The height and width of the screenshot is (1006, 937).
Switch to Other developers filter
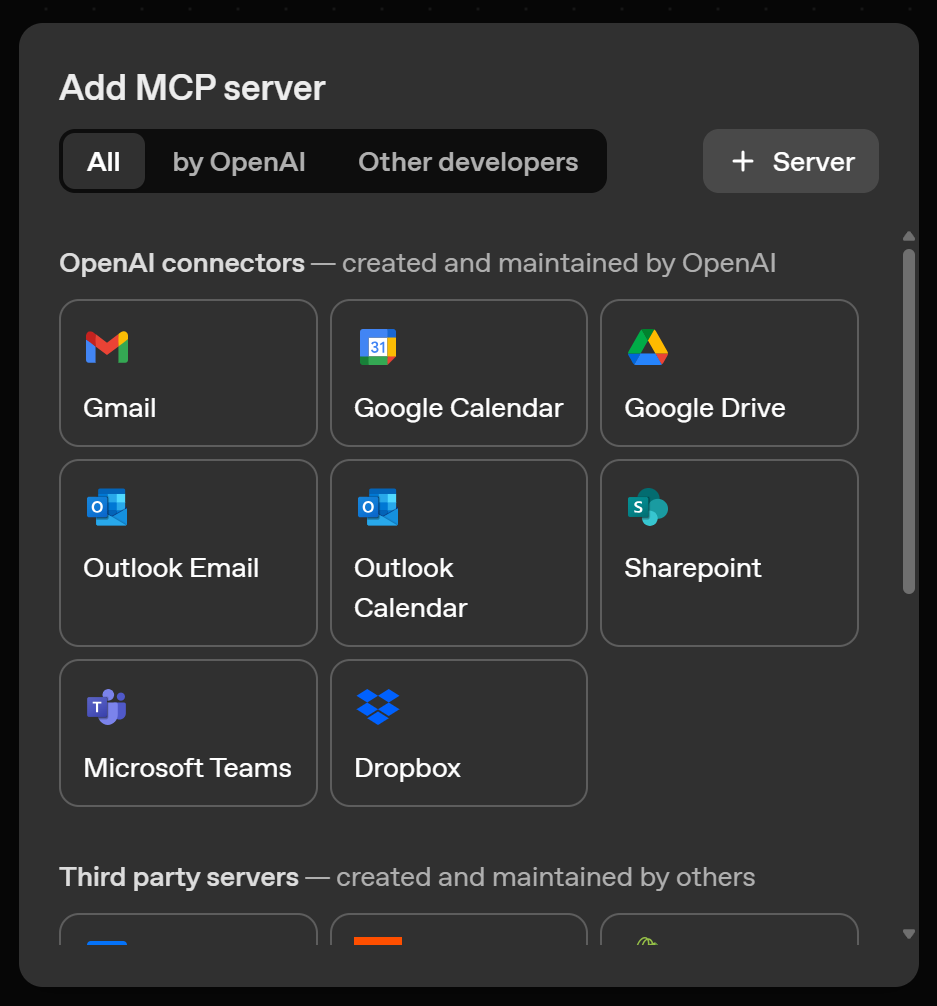coord(467,161)
